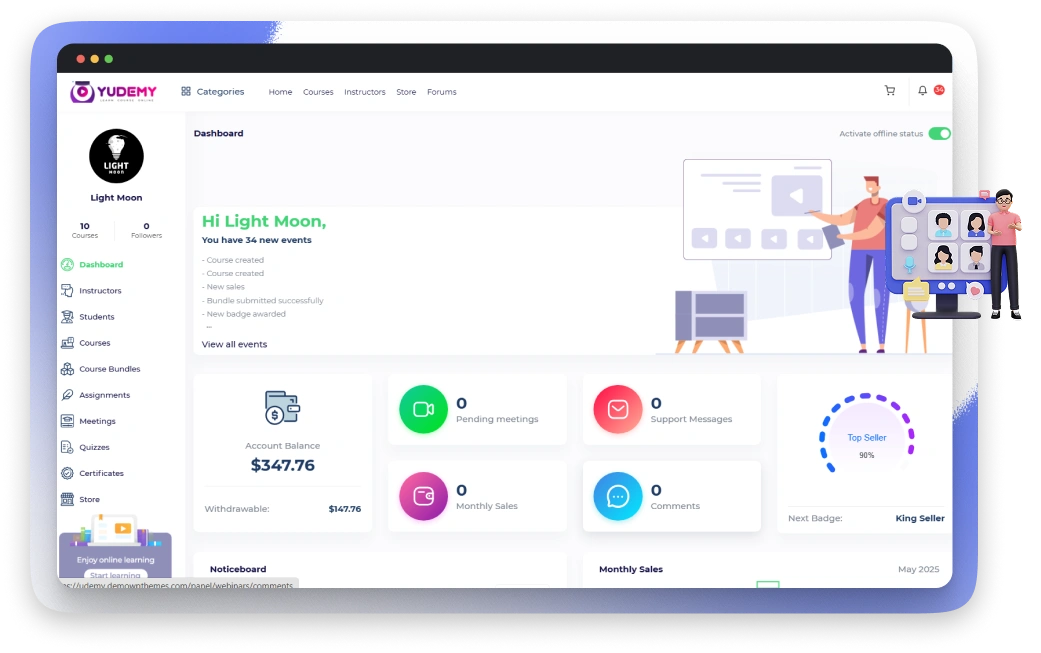Click the 0 Followers stat

coord(147,230)
